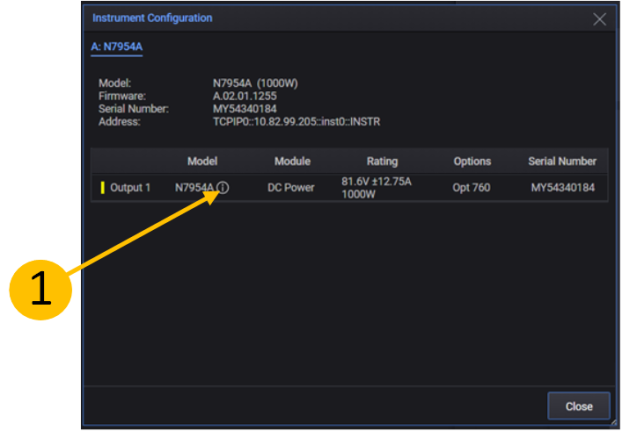Click the N7954A (1000W) model value
This screenshot has width=622, height=431.
[255, 83]
